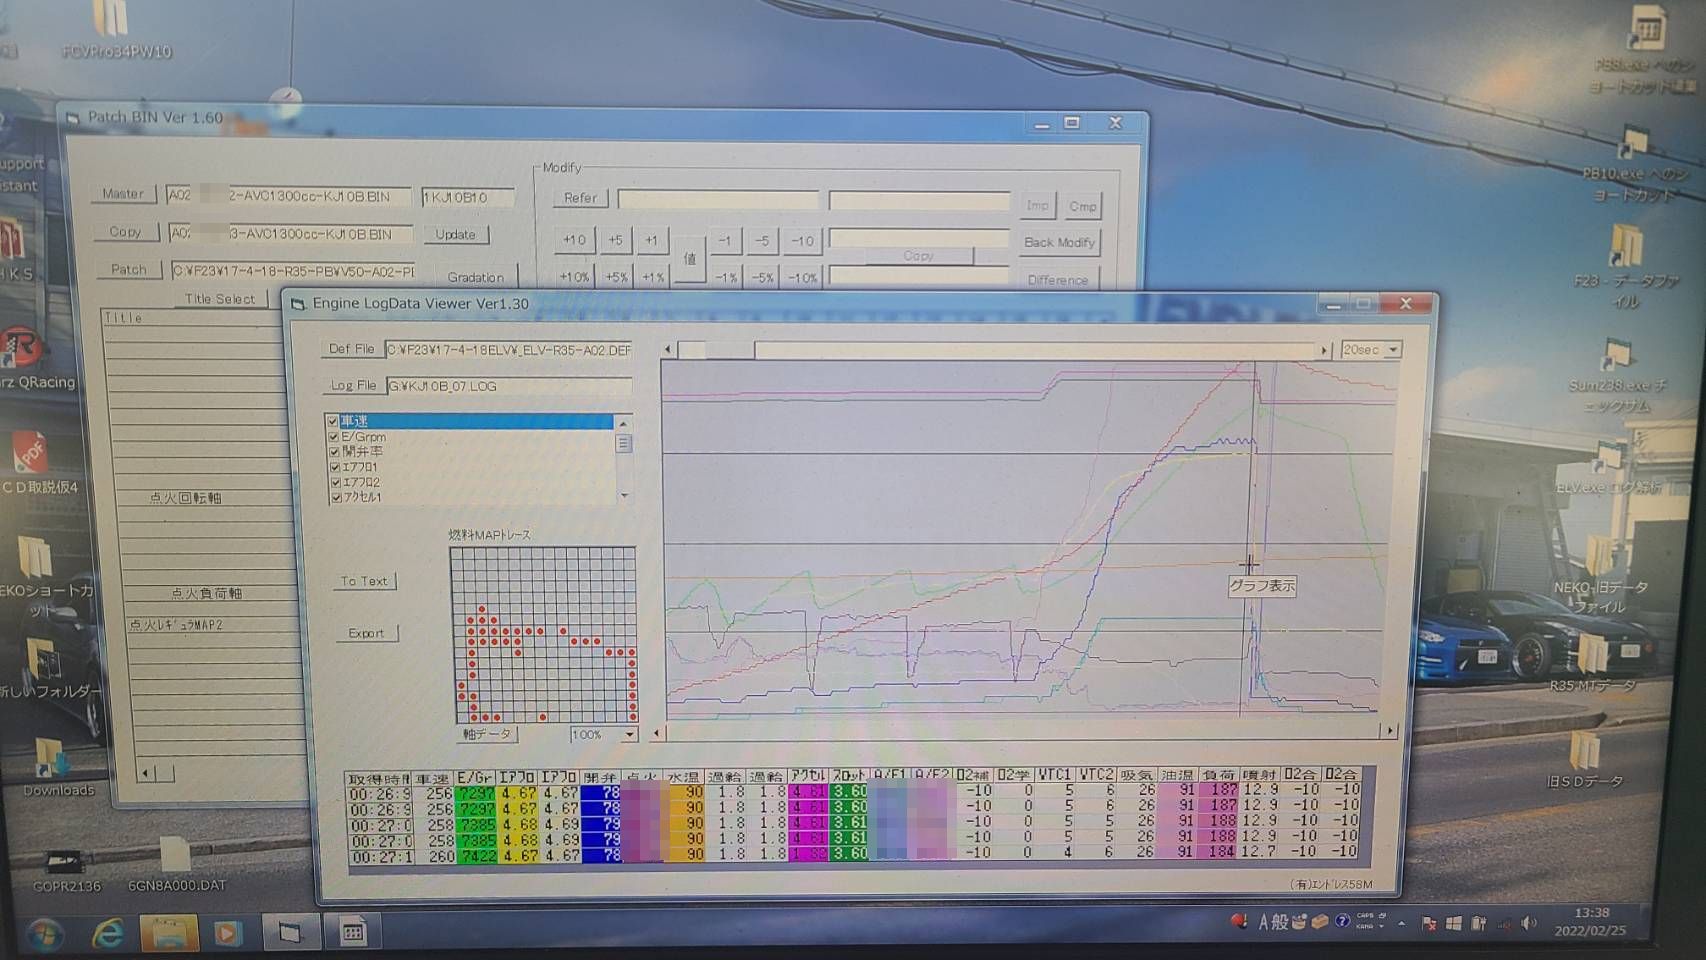The image size is (1706, 960).
Task: Click the volume speaker icon in system tray
Action: tap(1528, 923)
